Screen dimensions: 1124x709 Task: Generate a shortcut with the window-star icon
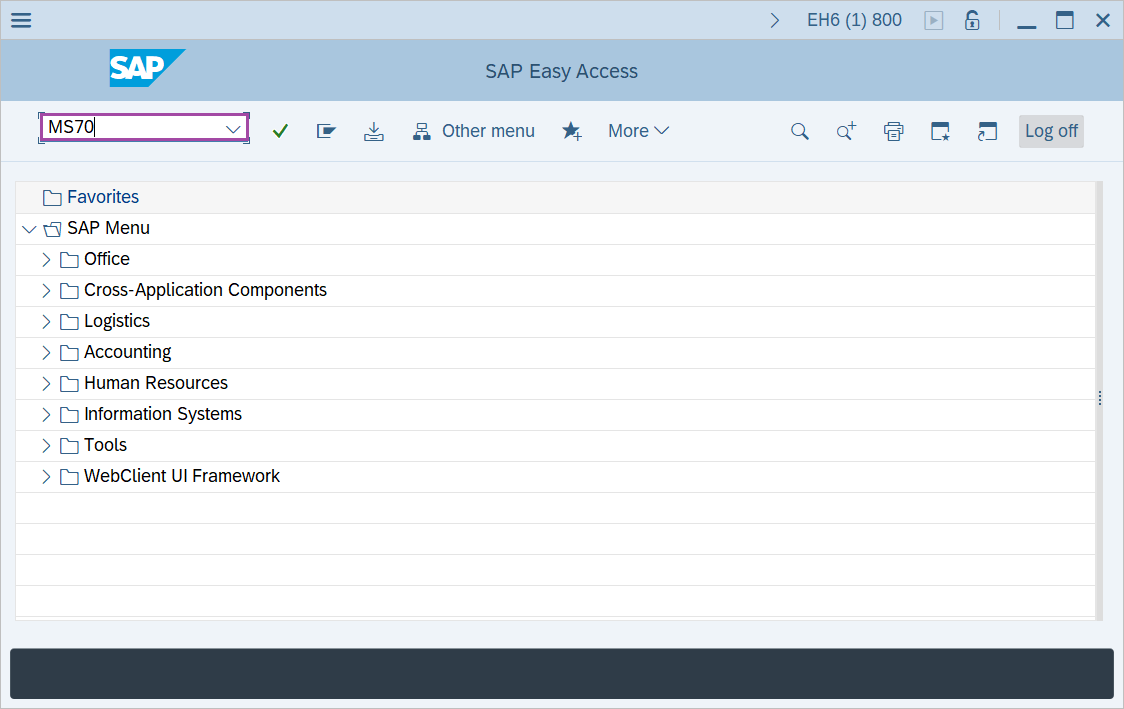(x=940, y=131)
